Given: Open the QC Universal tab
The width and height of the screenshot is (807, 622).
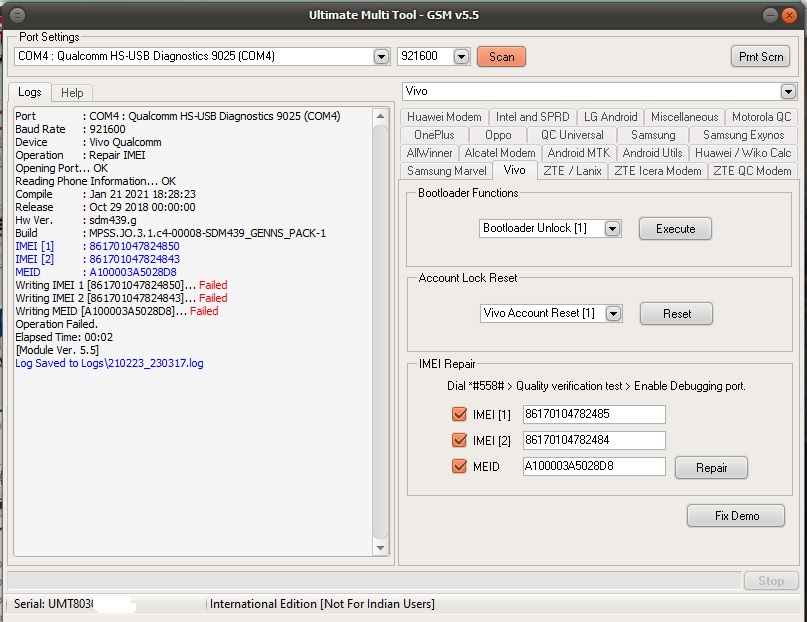Looking at the screenshot, I should point(572,135).
